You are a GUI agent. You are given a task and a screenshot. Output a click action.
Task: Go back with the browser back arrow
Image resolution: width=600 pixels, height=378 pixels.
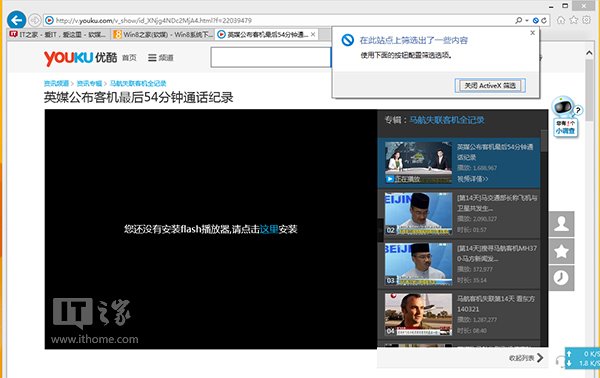click(x=16, y=20)
